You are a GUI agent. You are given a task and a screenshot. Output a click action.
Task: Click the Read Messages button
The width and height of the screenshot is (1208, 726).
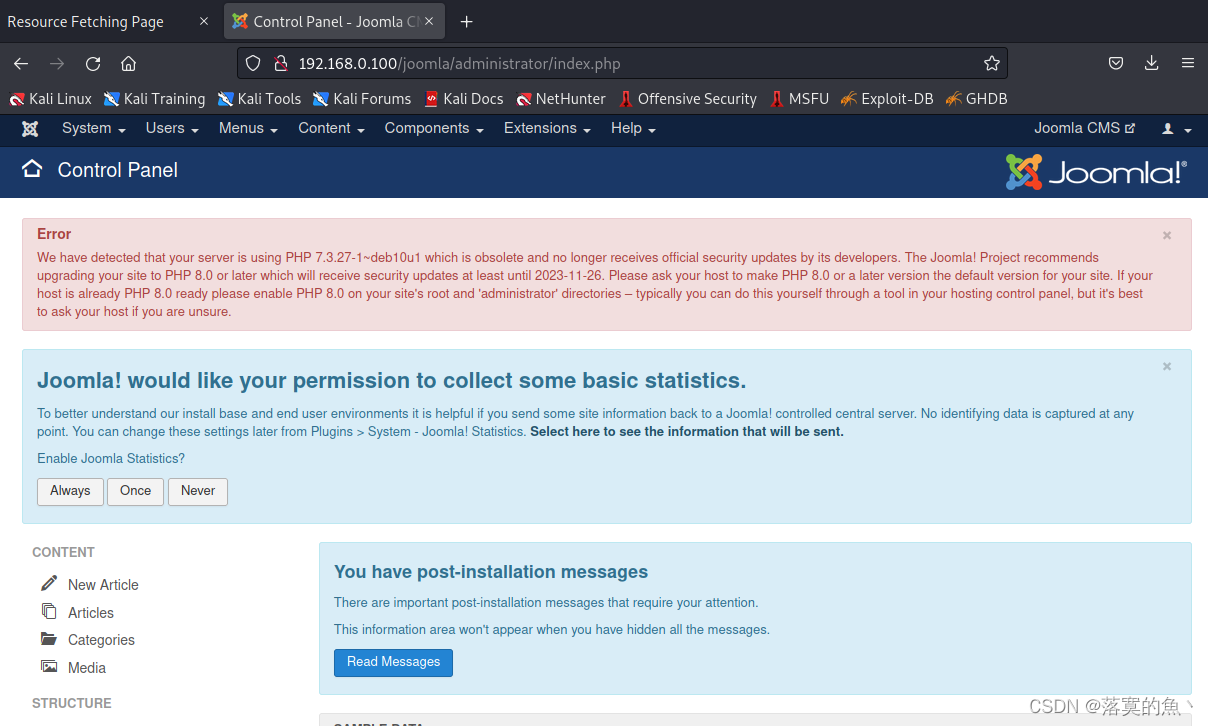click(x=393, y=662)
